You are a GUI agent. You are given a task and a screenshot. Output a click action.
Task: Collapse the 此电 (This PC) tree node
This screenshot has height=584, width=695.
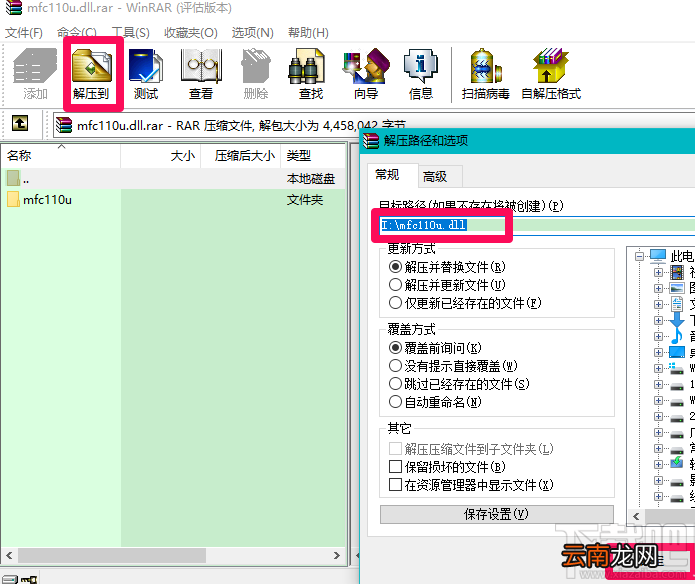click(x=639, y=256)
